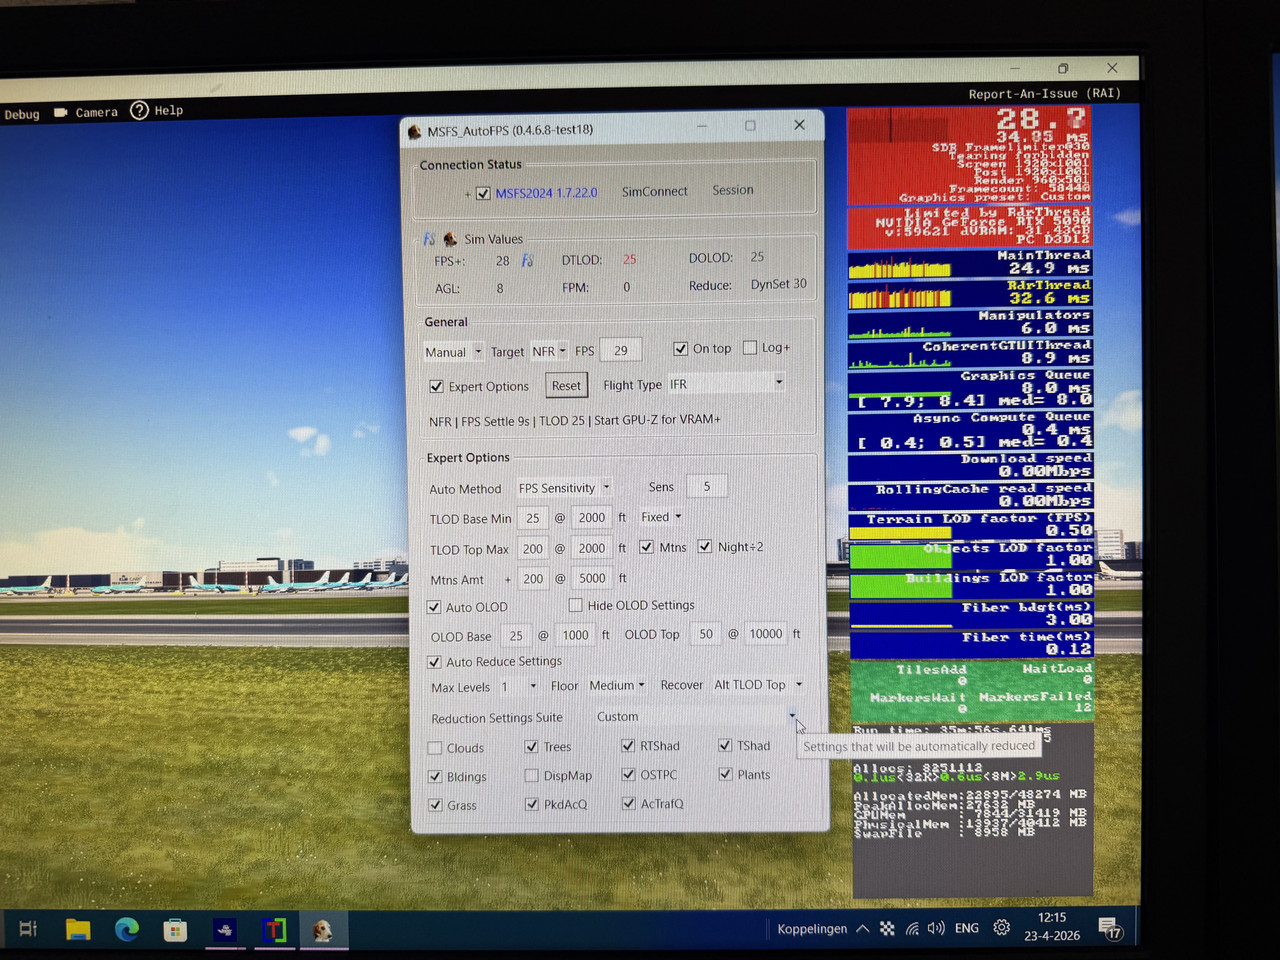Viewport: 1280px width, 960px height.
Task: Click the dog icon beside Sim Values
Action: [x=450, y=239]
